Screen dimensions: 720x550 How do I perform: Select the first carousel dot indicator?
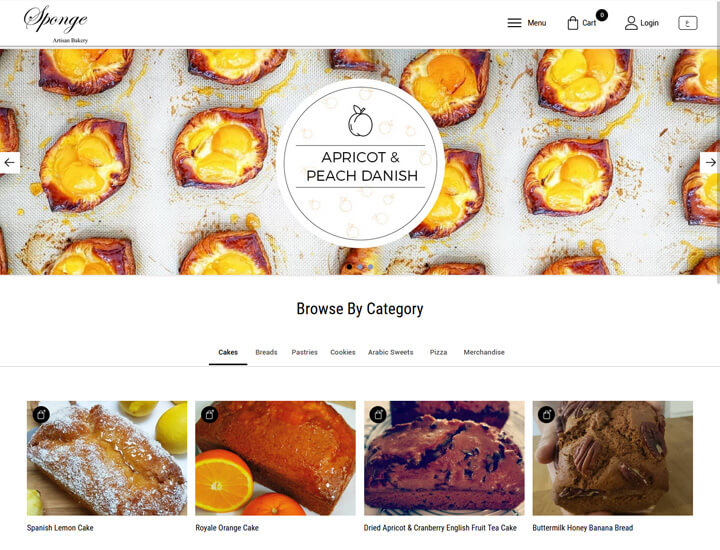click(349, 267)
